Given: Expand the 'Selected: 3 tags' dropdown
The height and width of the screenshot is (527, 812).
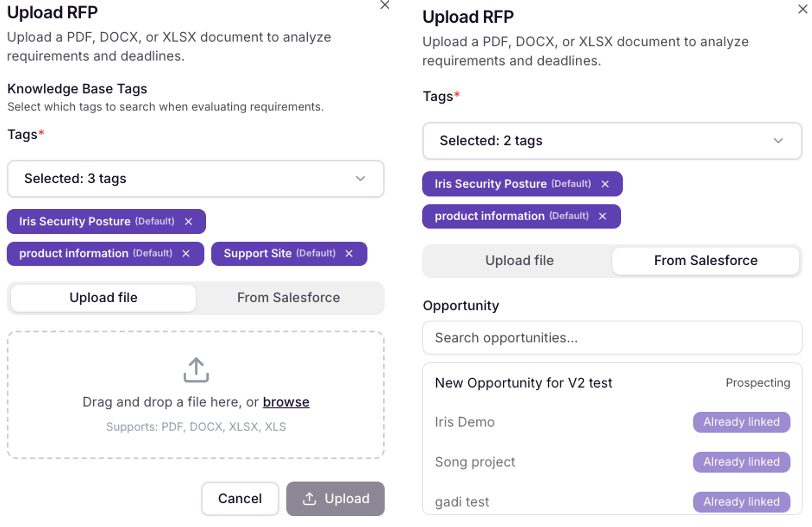Looking at the screenshot, I should [196, 179].
